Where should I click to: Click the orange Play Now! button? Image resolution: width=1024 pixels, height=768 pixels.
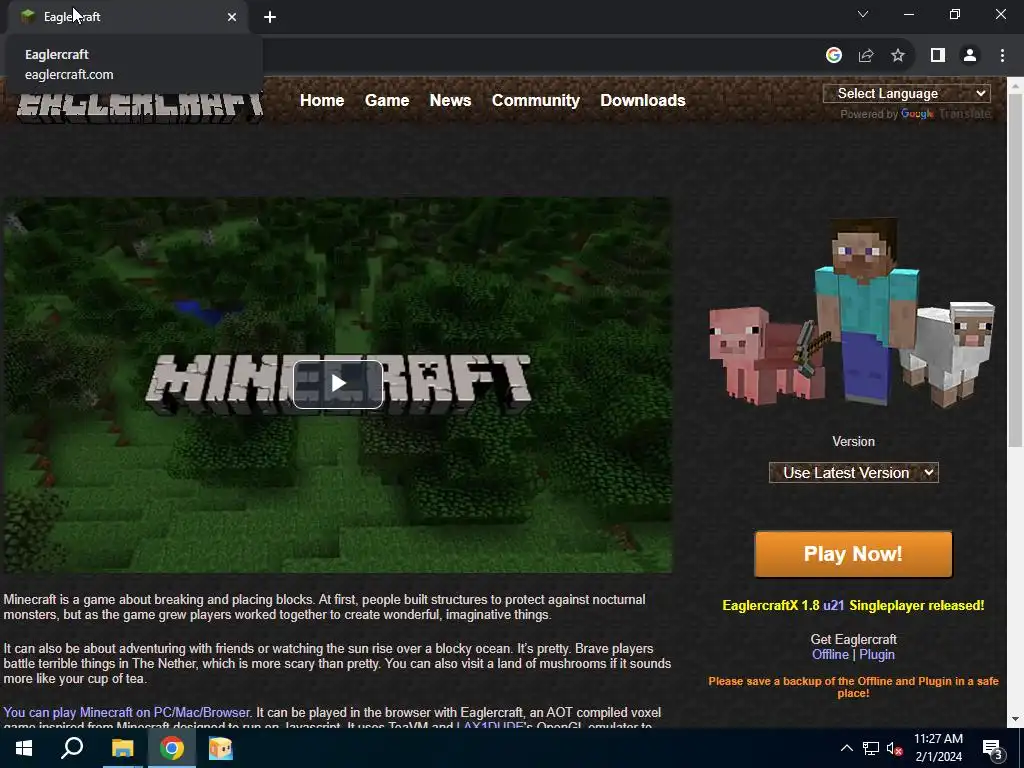[x=853, y=554]
